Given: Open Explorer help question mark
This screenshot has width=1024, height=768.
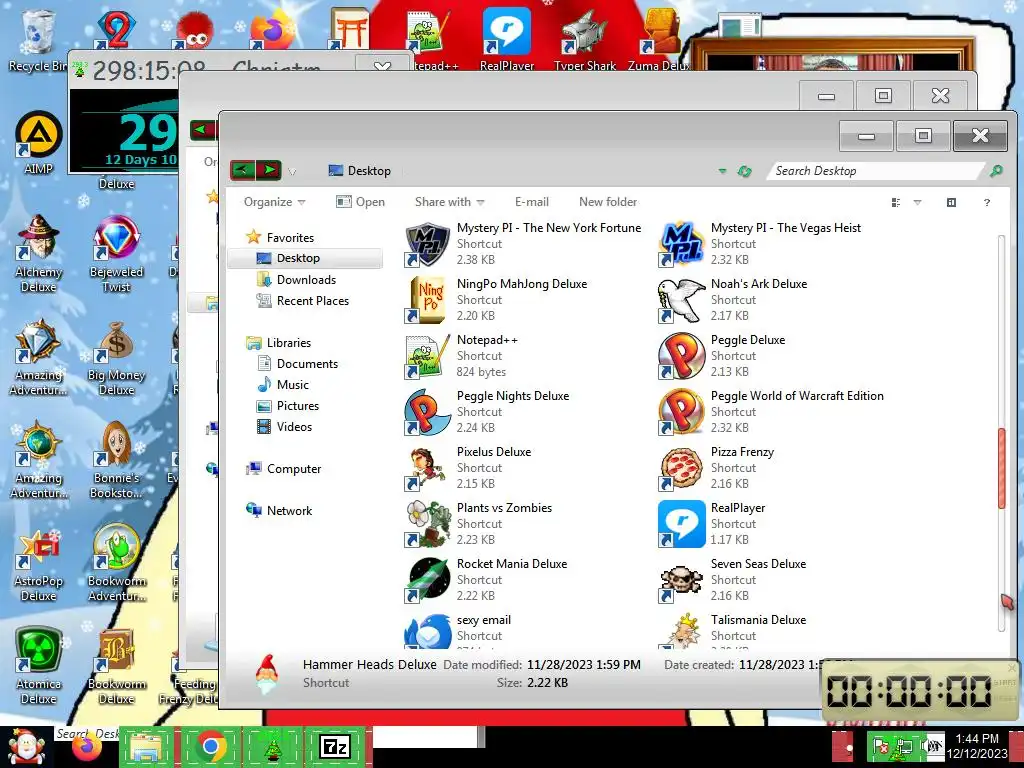Looking at the screenshot, I should (x=987, y=202).
